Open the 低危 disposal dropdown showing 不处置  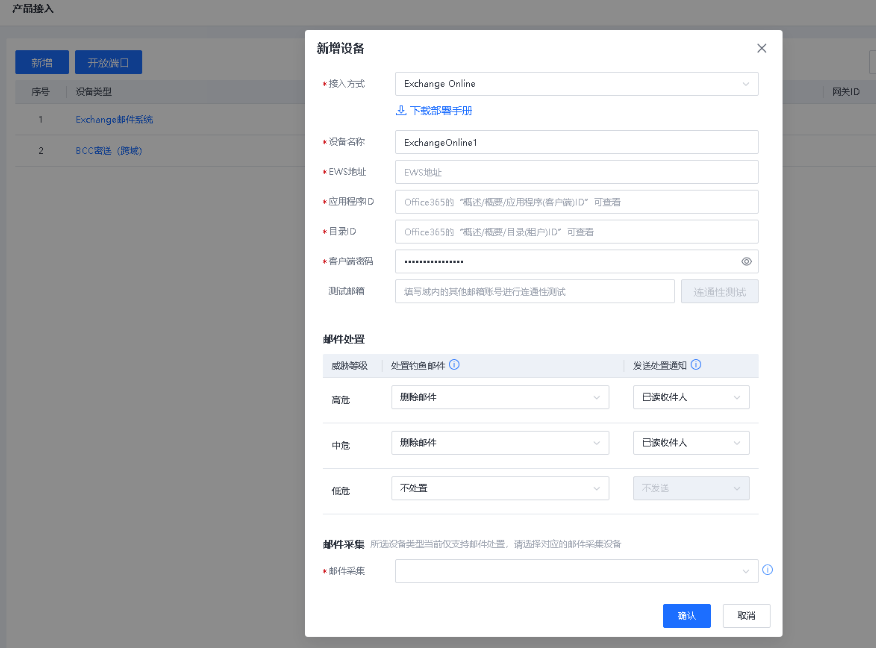(x=499, y=488)
